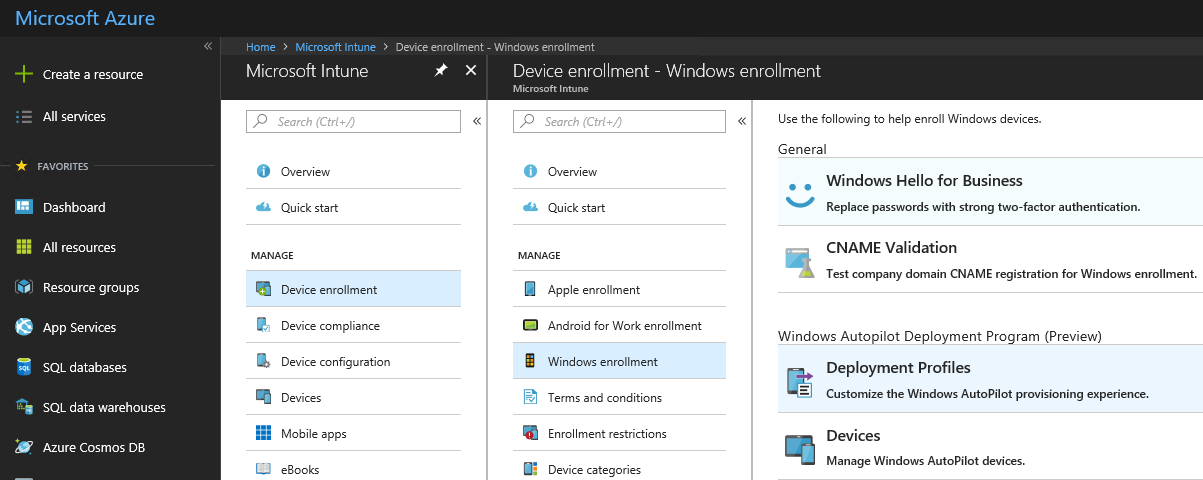This screenshot has height=480, width=1203.
Task: Open Devices AutoPilot tile title
Action: pyautogui.click(x=853, y=436)
